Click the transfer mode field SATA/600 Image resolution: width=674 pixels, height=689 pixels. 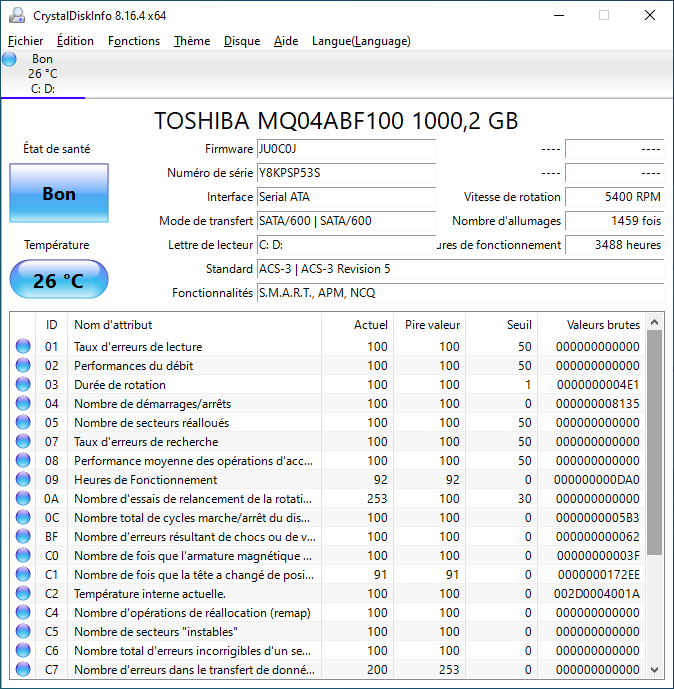(x=346, y=221)
